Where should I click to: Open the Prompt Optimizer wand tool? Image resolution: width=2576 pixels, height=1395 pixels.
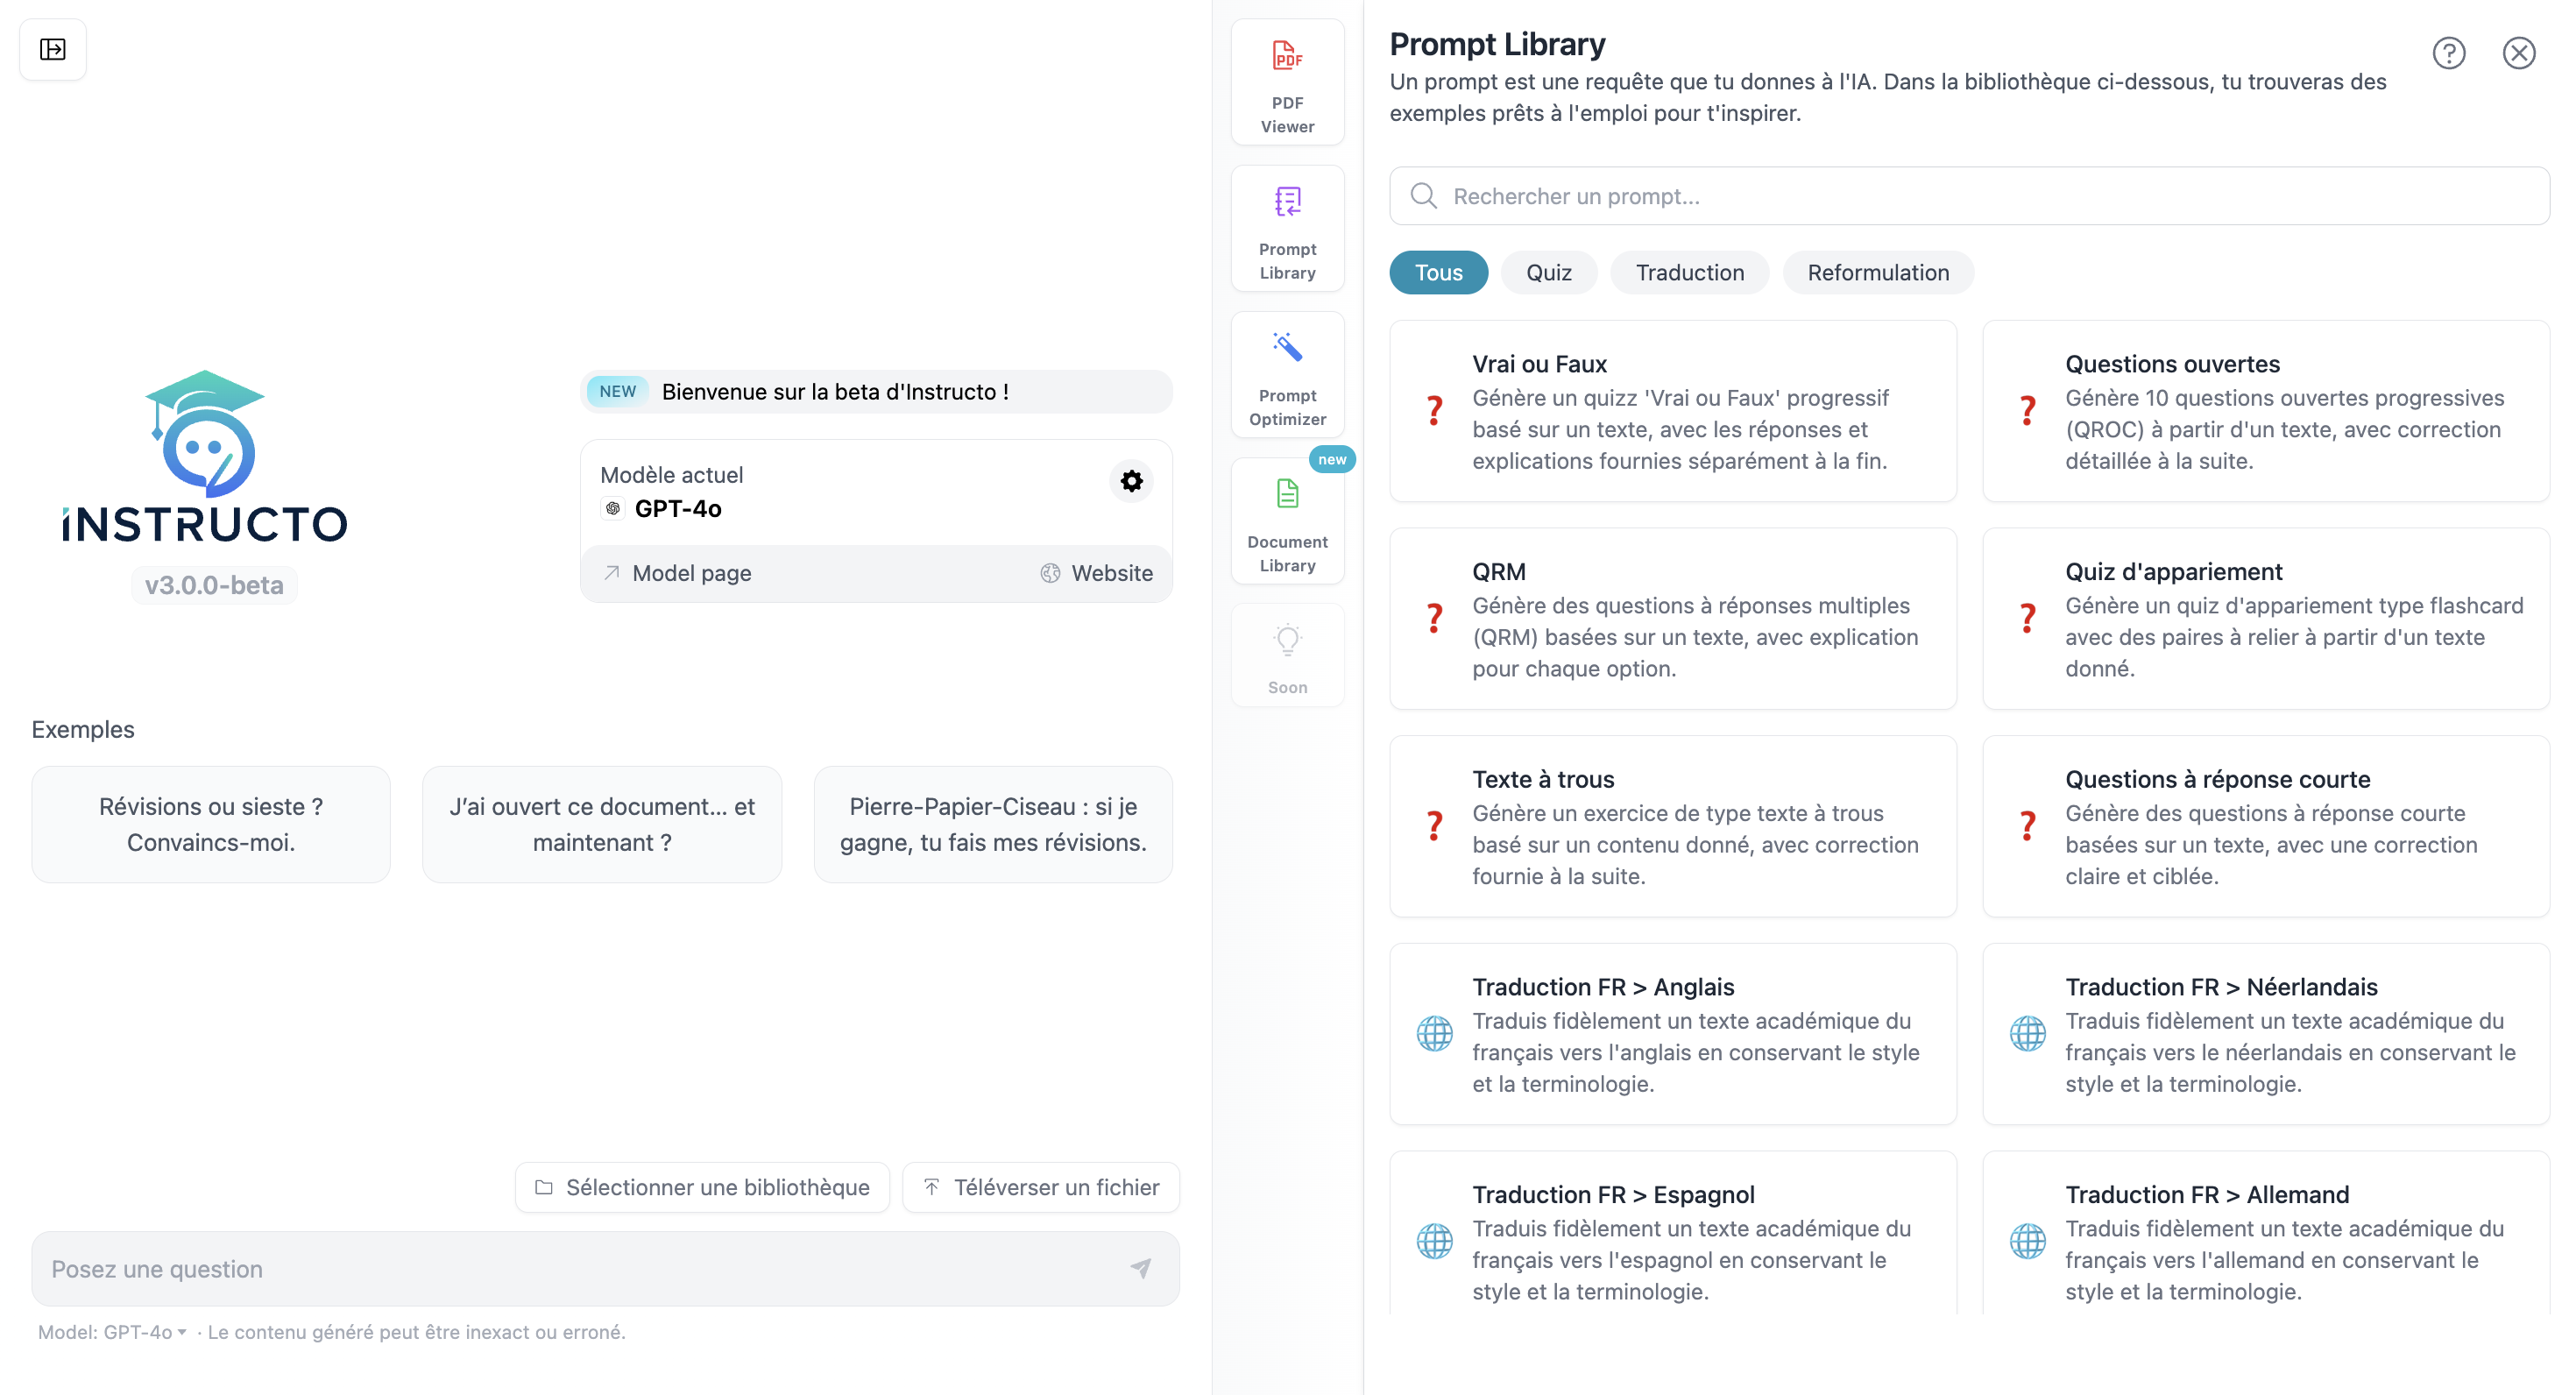point(1287,375)
